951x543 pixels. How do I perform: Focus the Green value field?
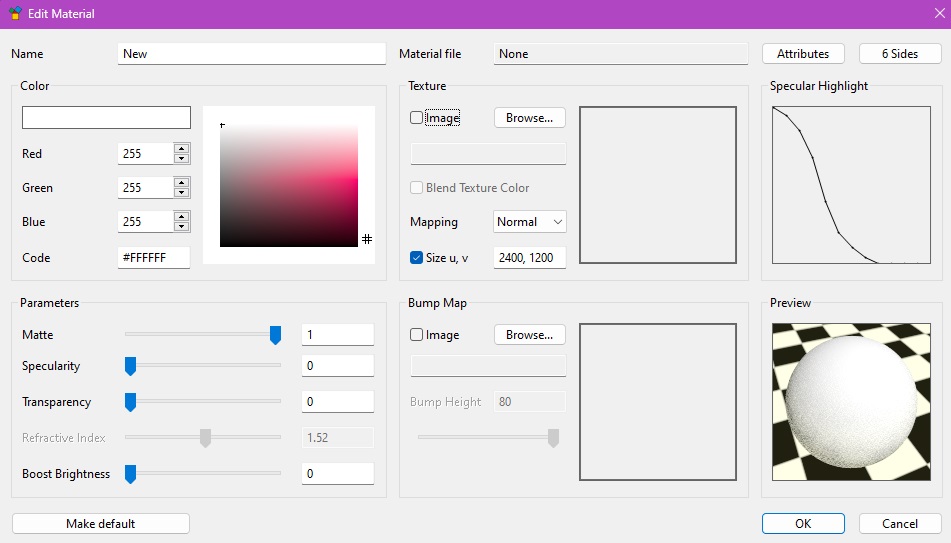[146, 187]
